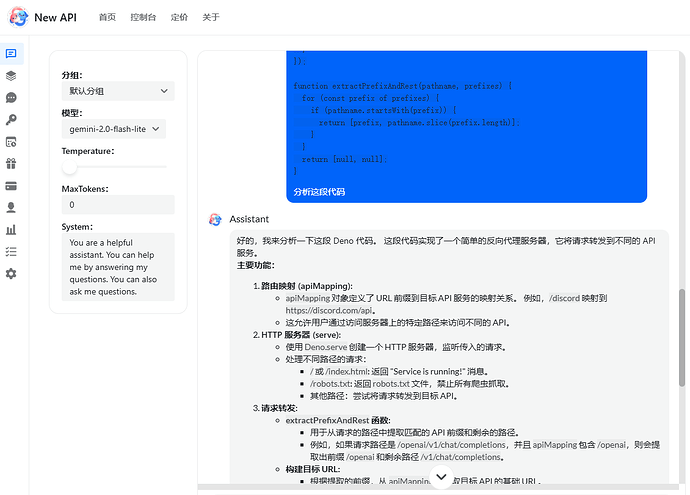Click the Assistant avatar icon
690x495 pixels.
click(215, 219)
